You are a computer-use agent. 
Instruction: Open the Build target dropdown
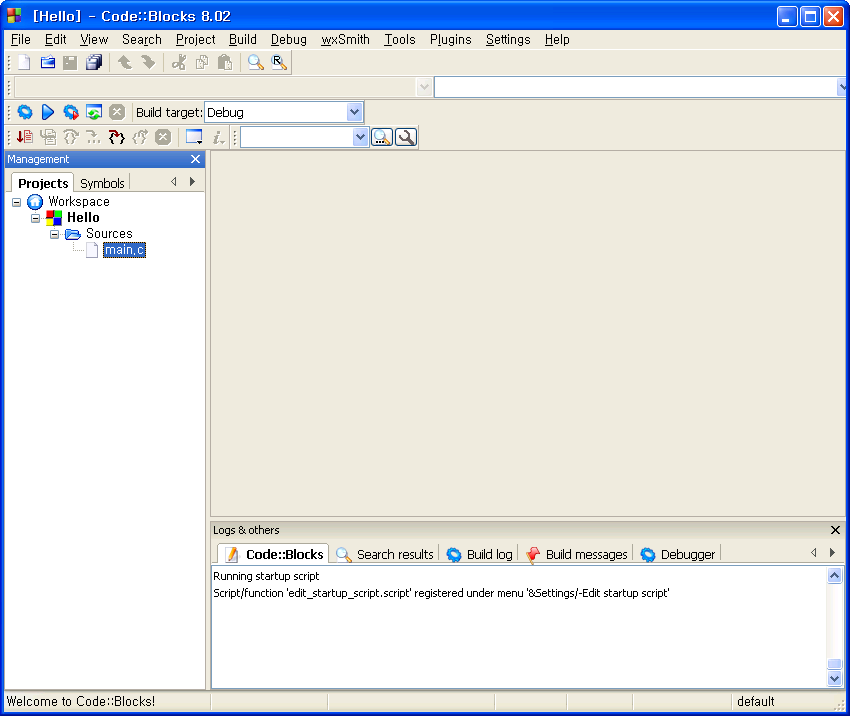[x=354, y=112]
